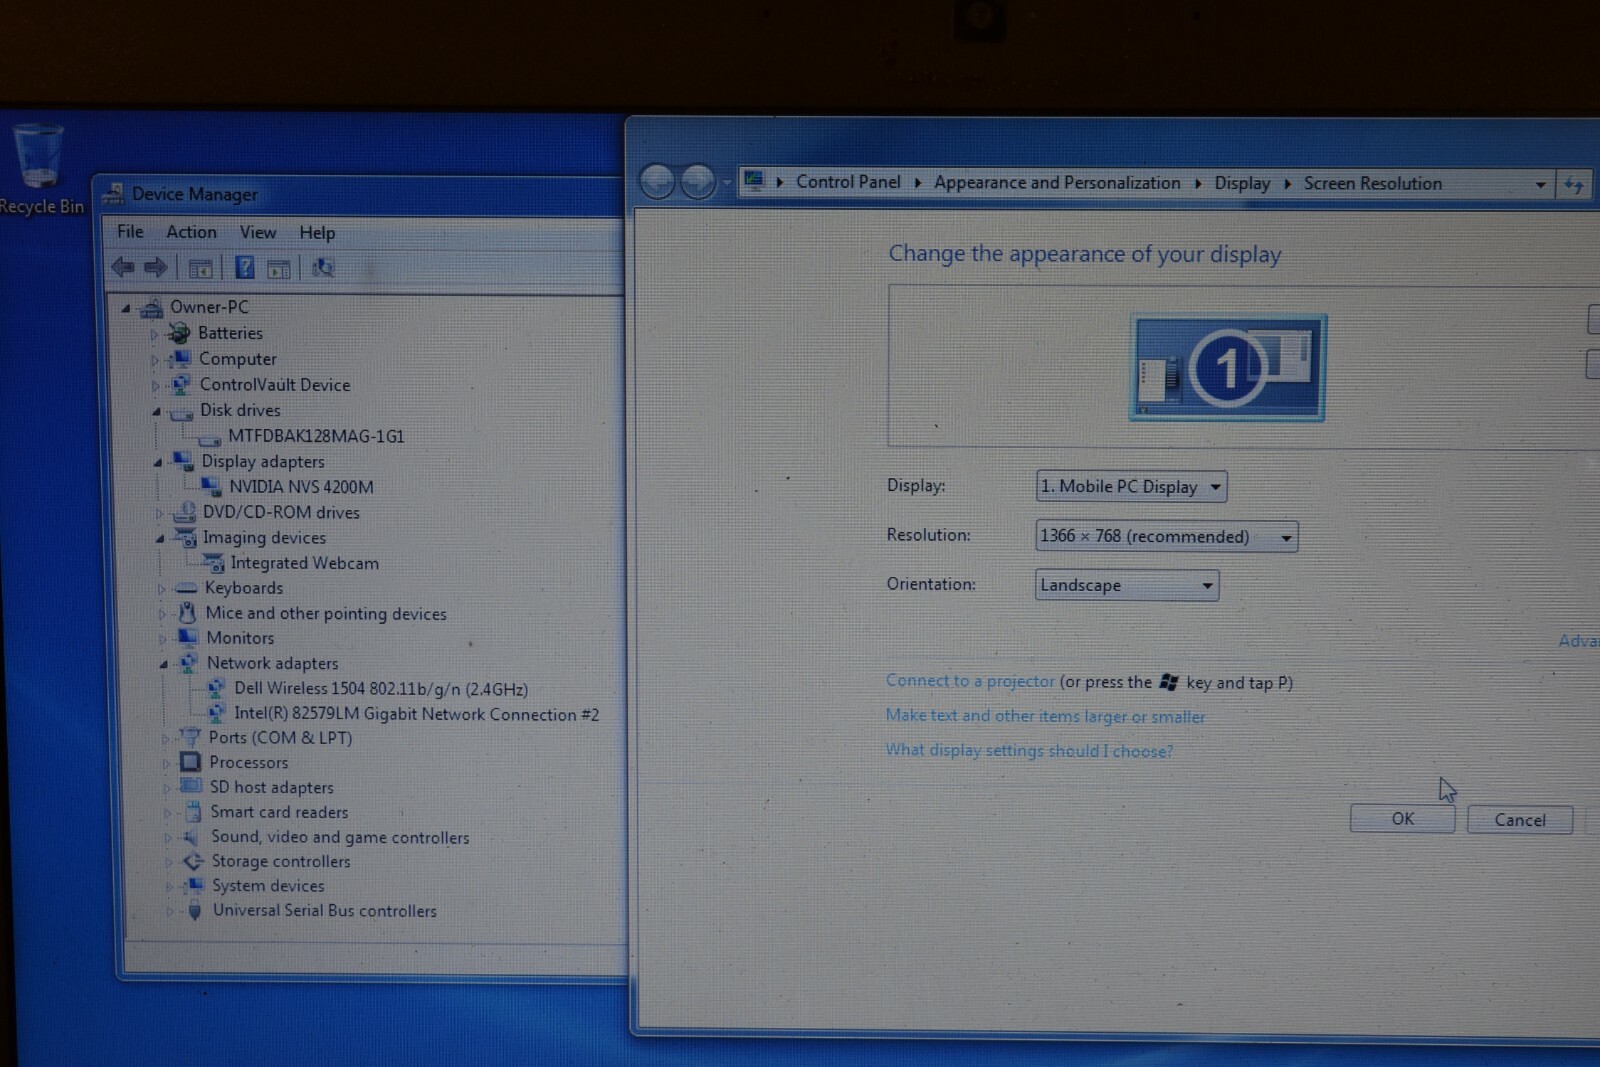Select the Mice and other pointing devices icon

187,613
